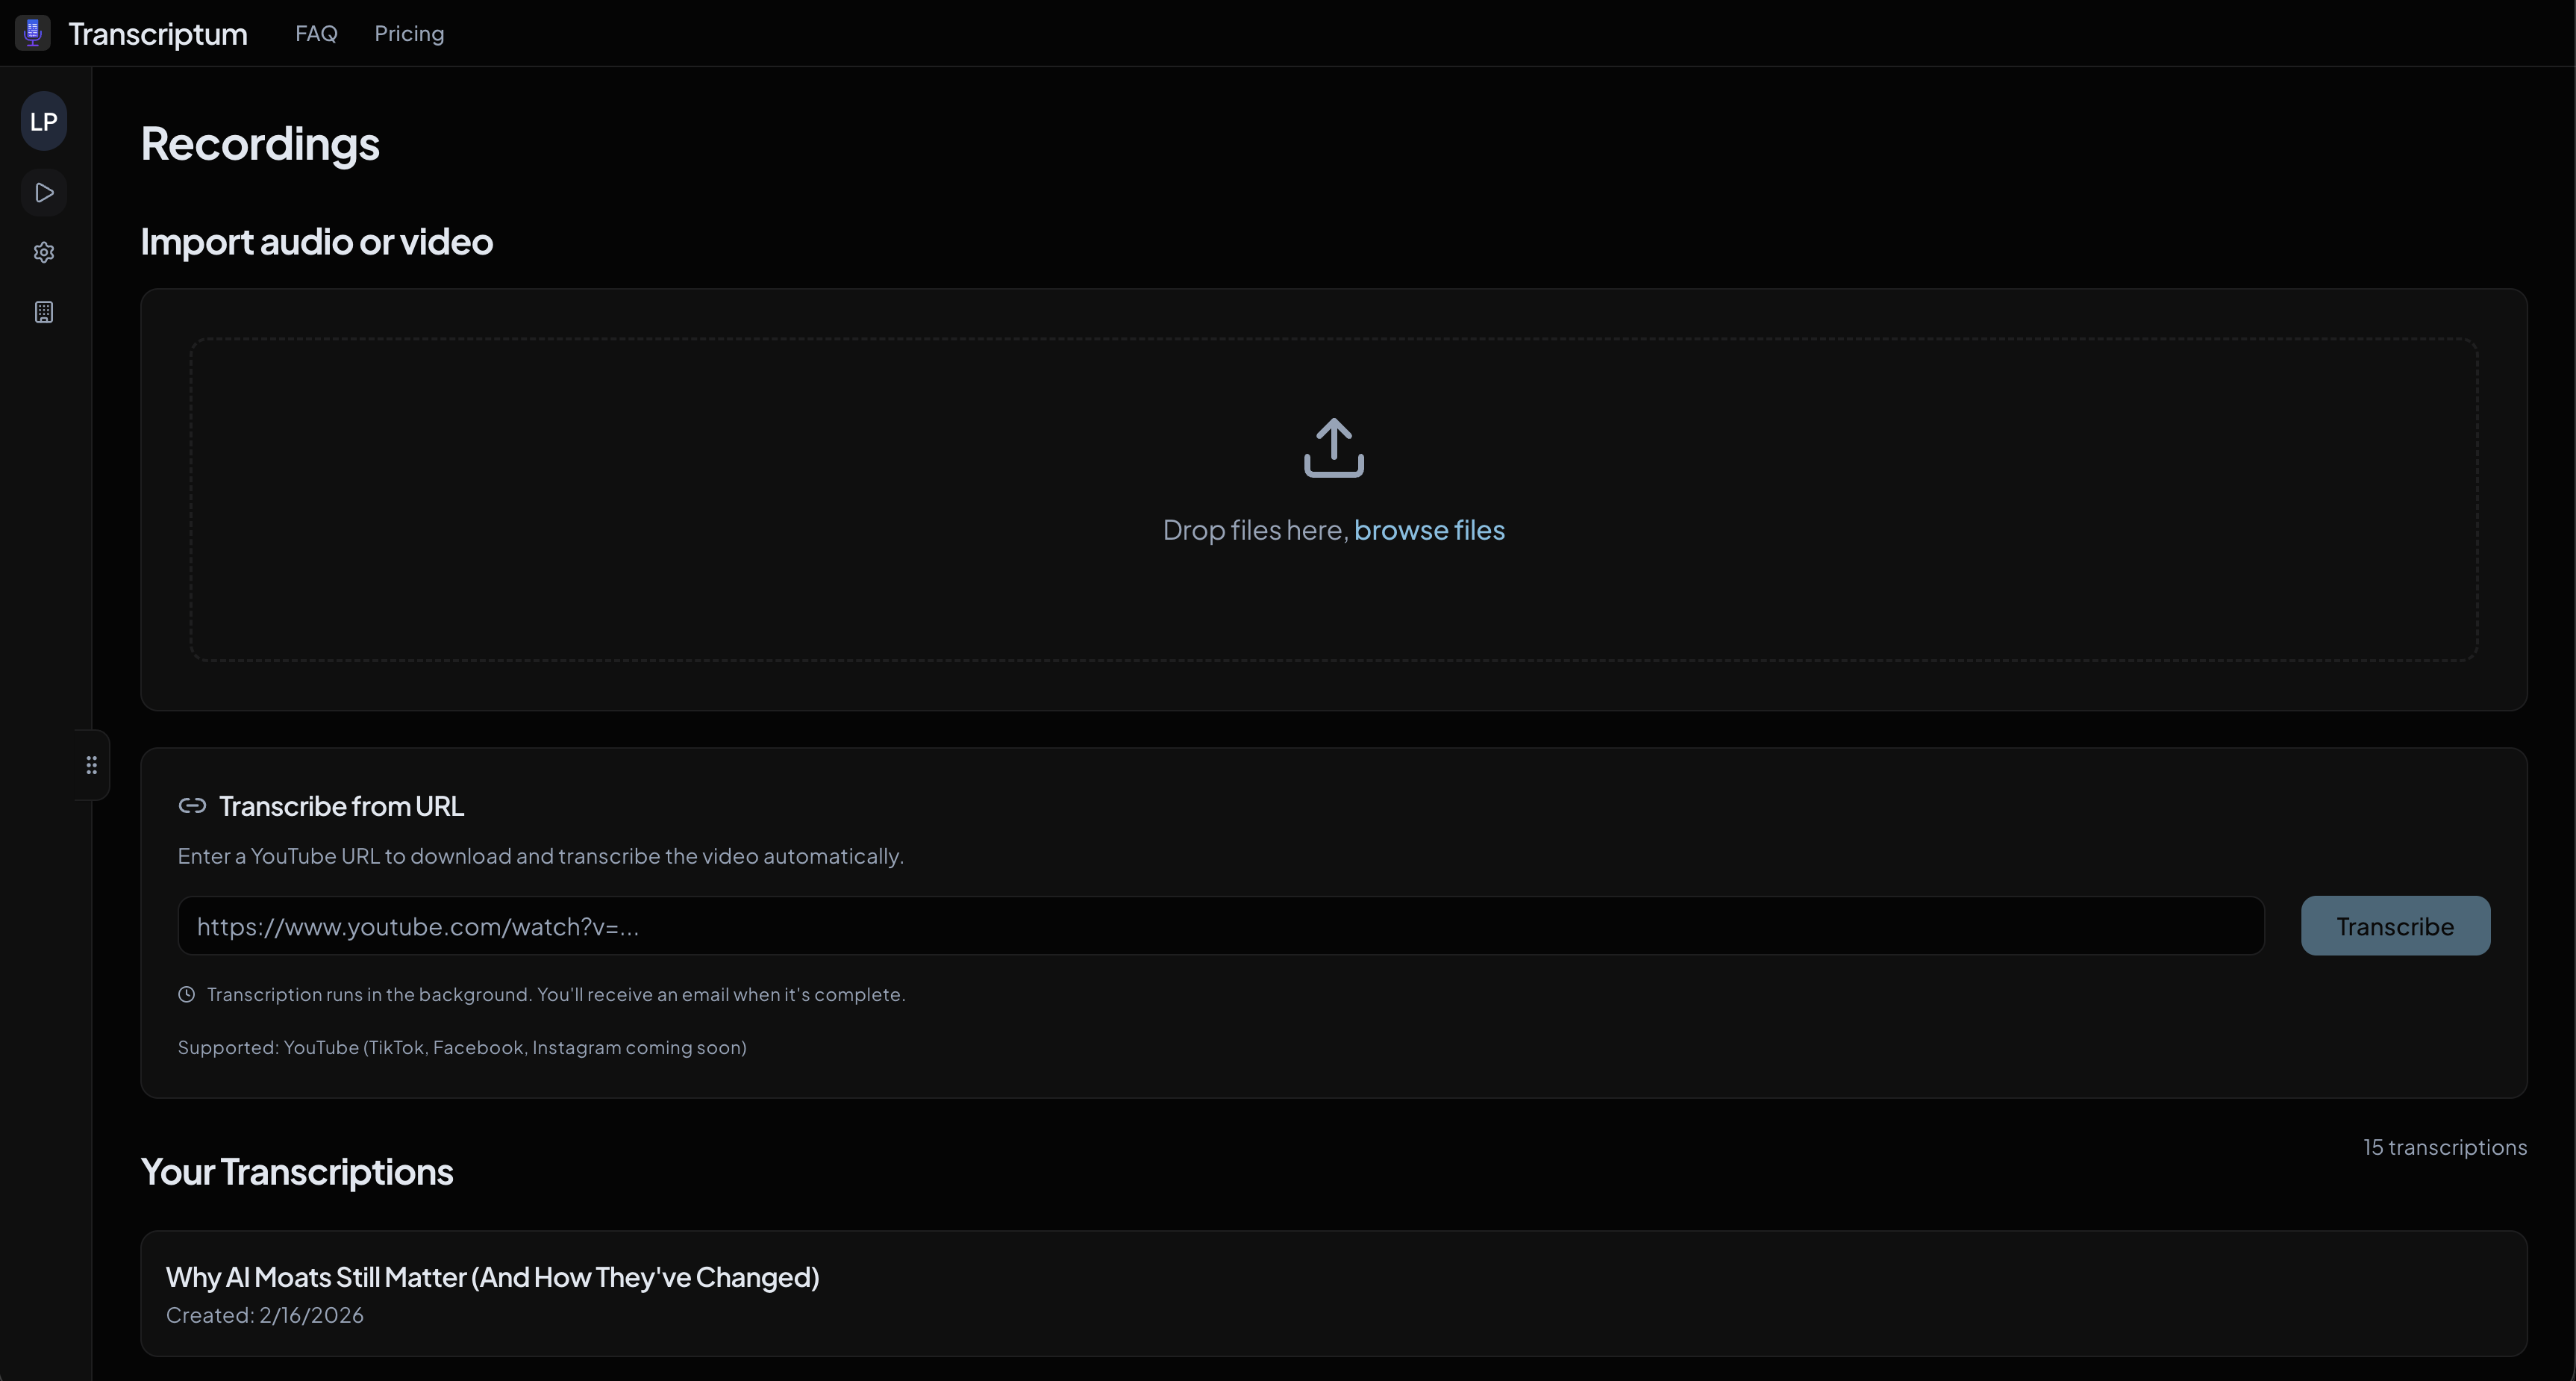2576x1381 pixels.
Task: Click the Created 2/16/2026 date label
Action: coord(264,1315)
